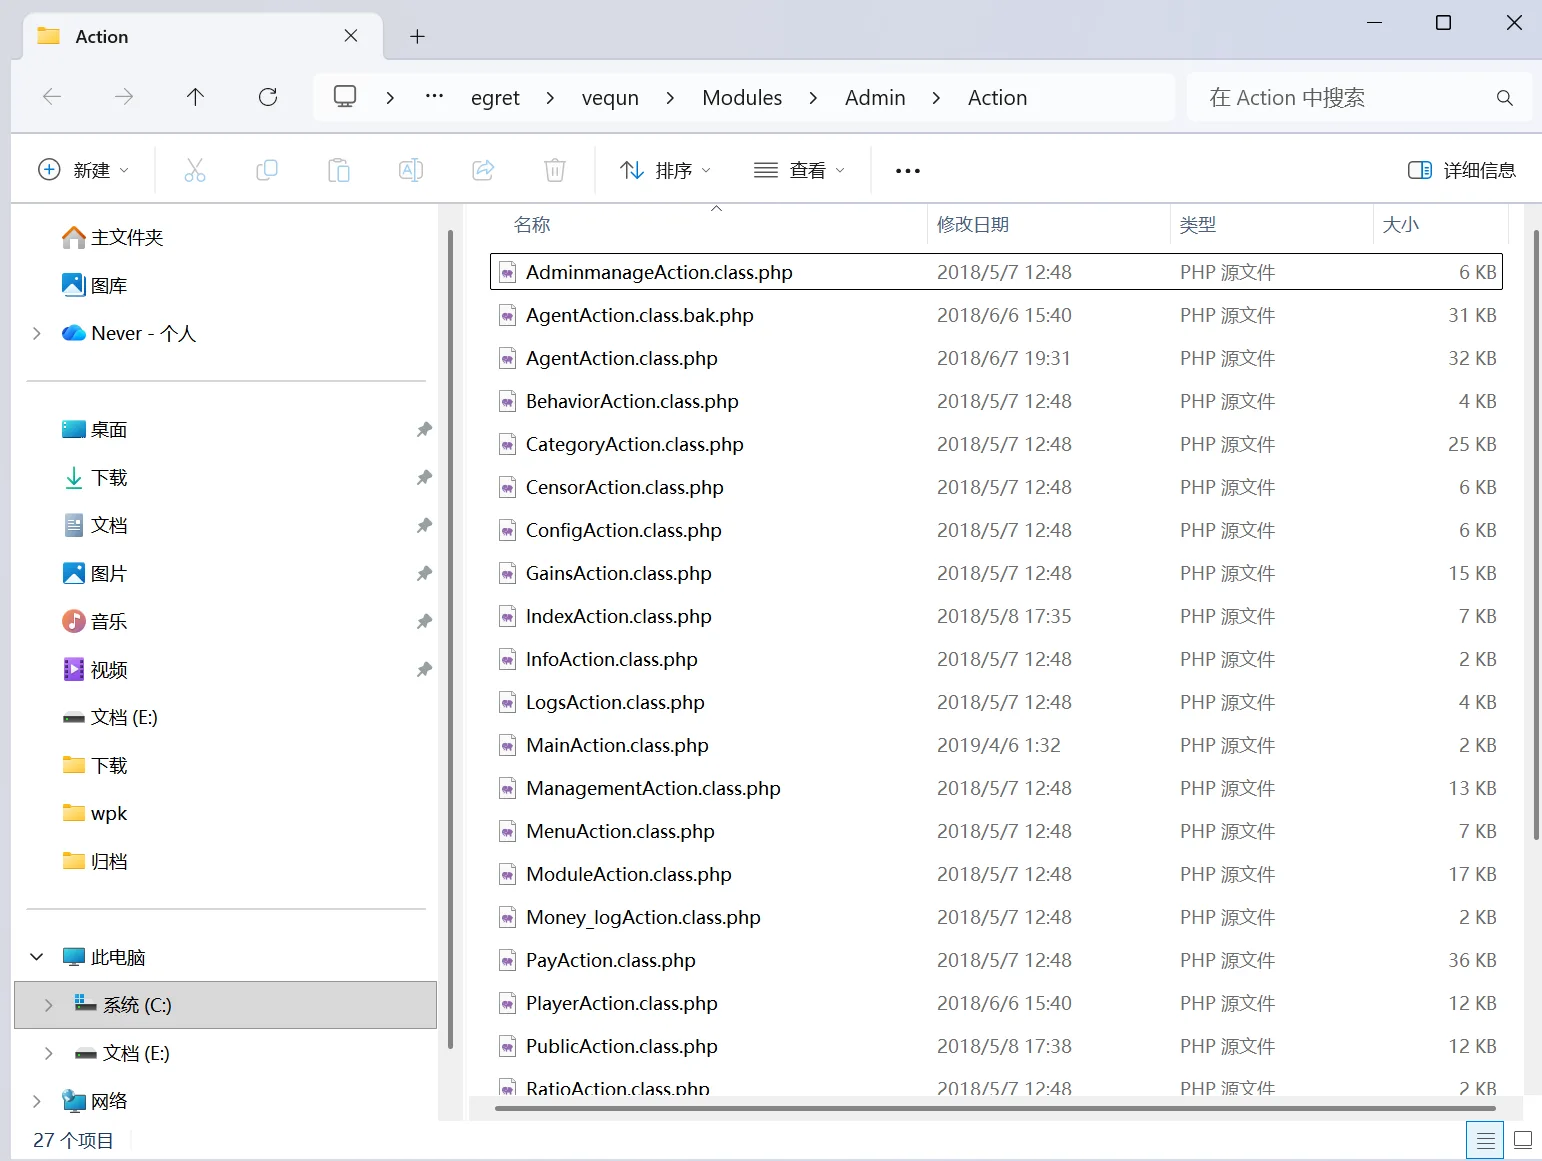The height and width of the screenshot is (1161, 1542).
Task: Click the Cut scissors icon
Action: click(x=195, y=170)
